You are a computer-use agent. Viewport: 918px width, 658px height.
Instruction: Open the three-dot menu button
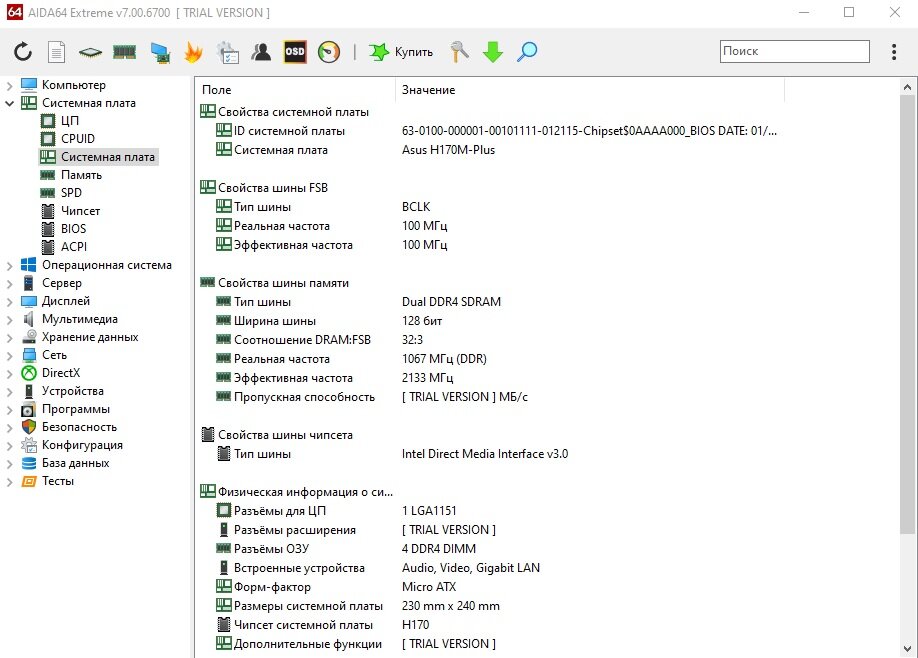click(893, 52)
